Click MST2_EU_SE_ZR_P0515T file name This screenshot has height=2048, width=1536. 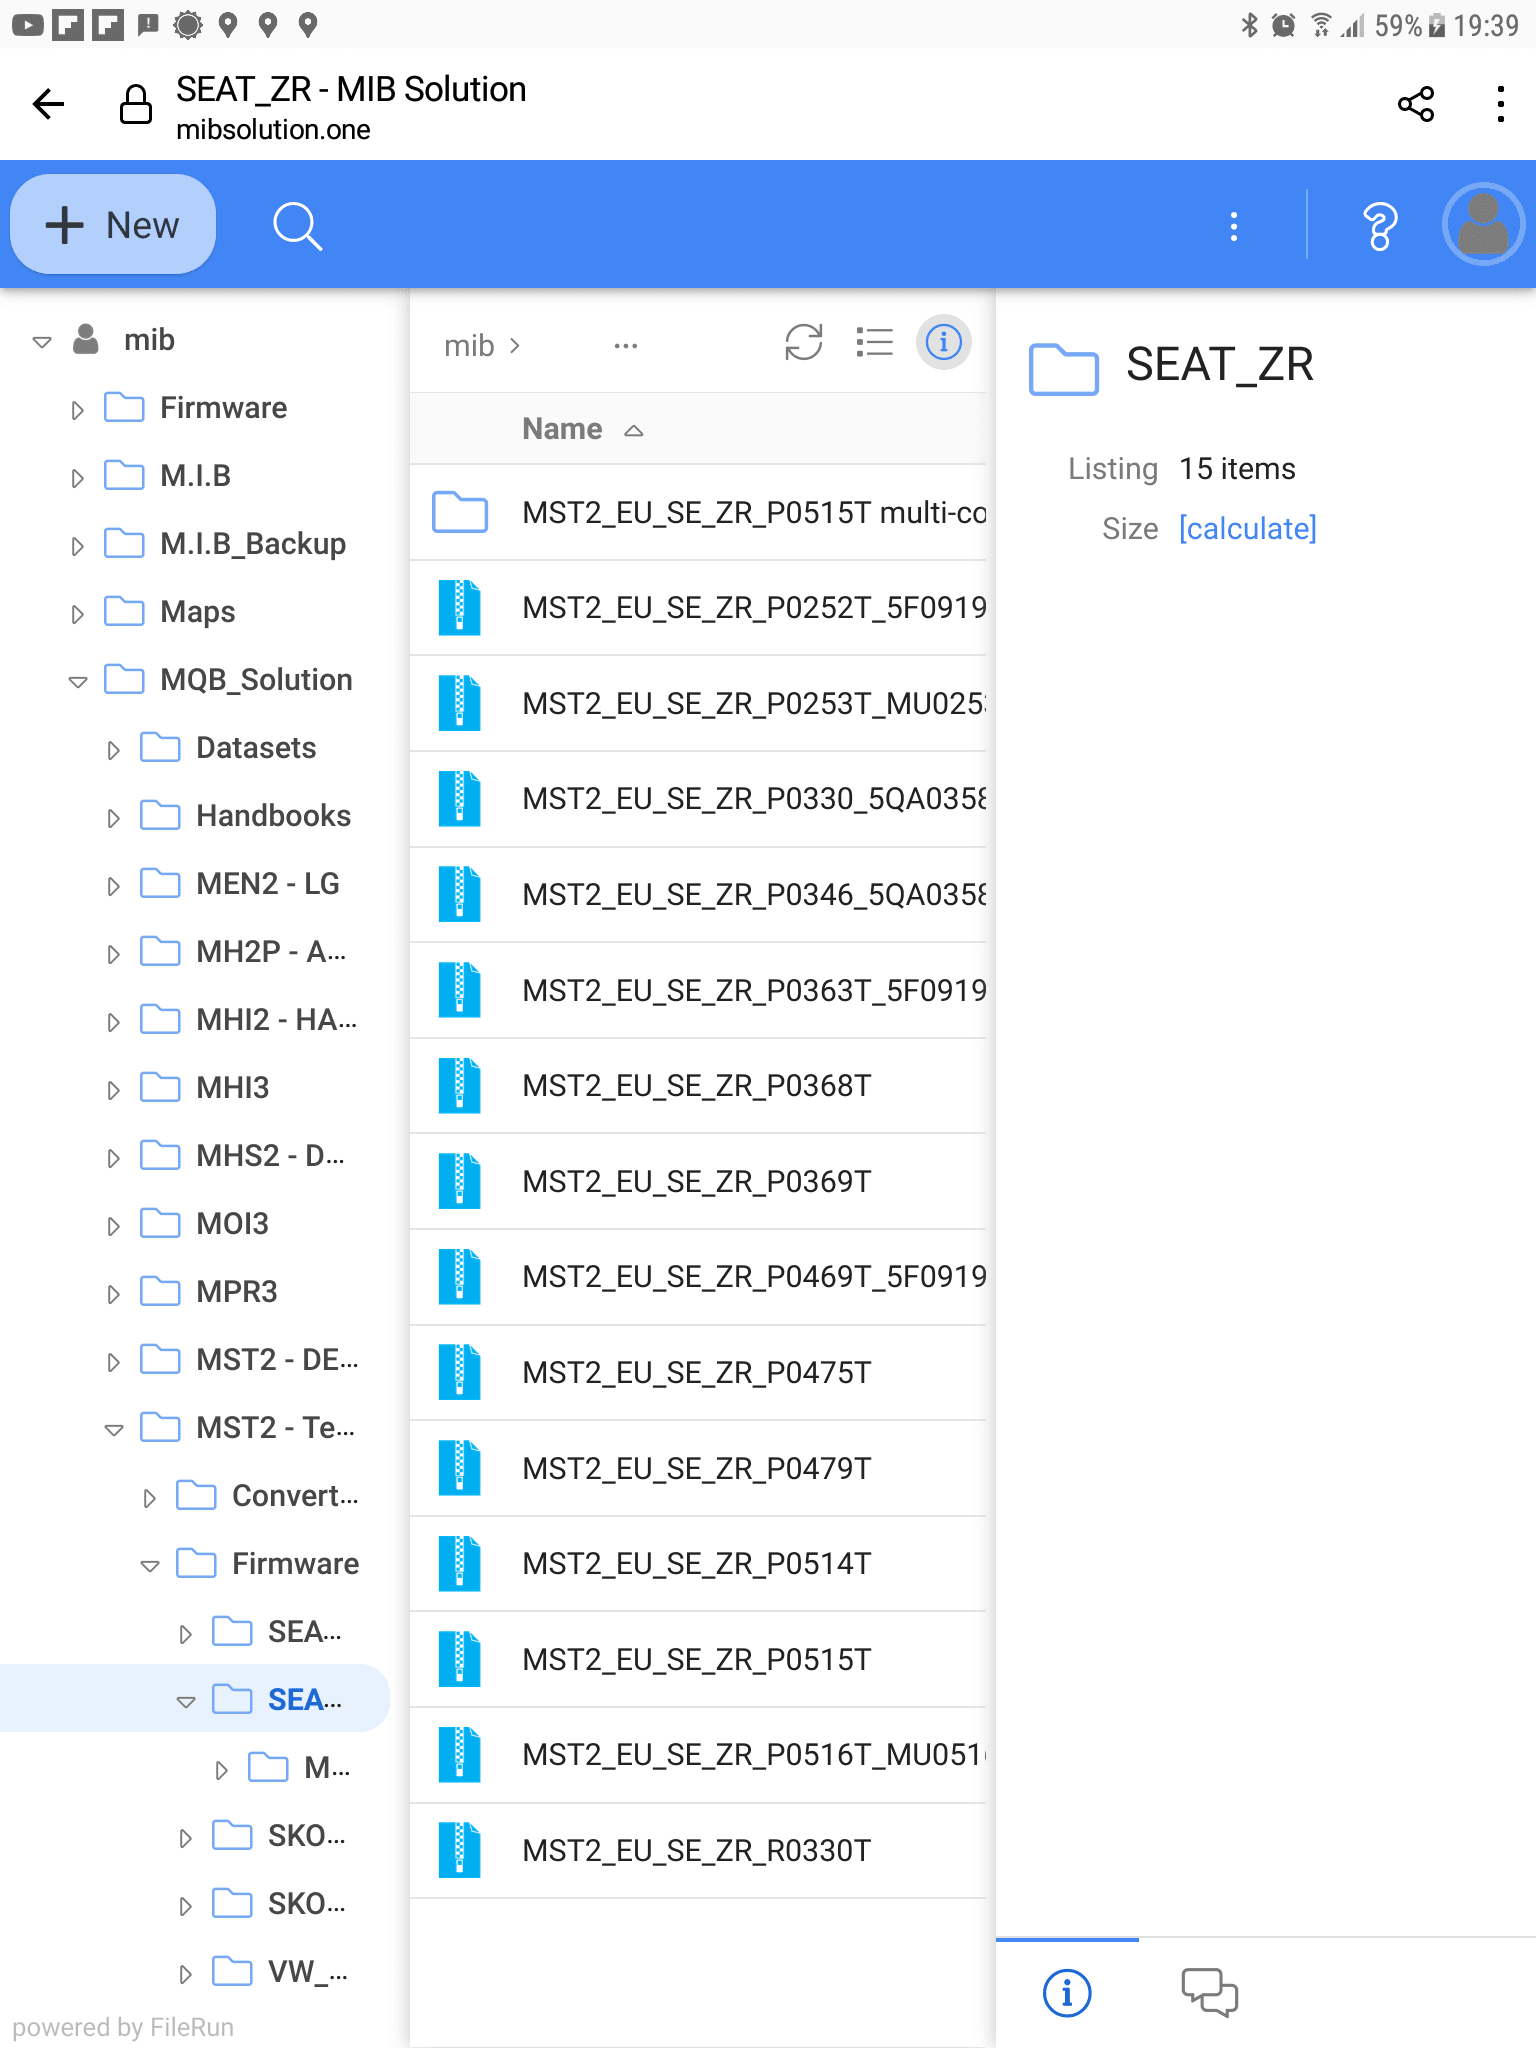click(x=696, y=1659)
